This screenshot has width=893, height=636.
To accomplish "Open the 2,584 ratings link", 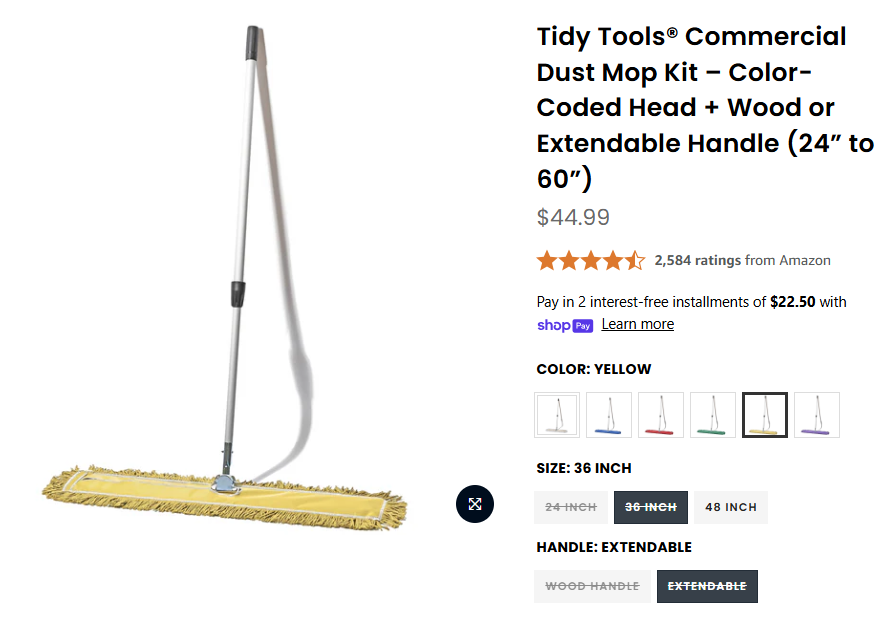I will (698, 260).
